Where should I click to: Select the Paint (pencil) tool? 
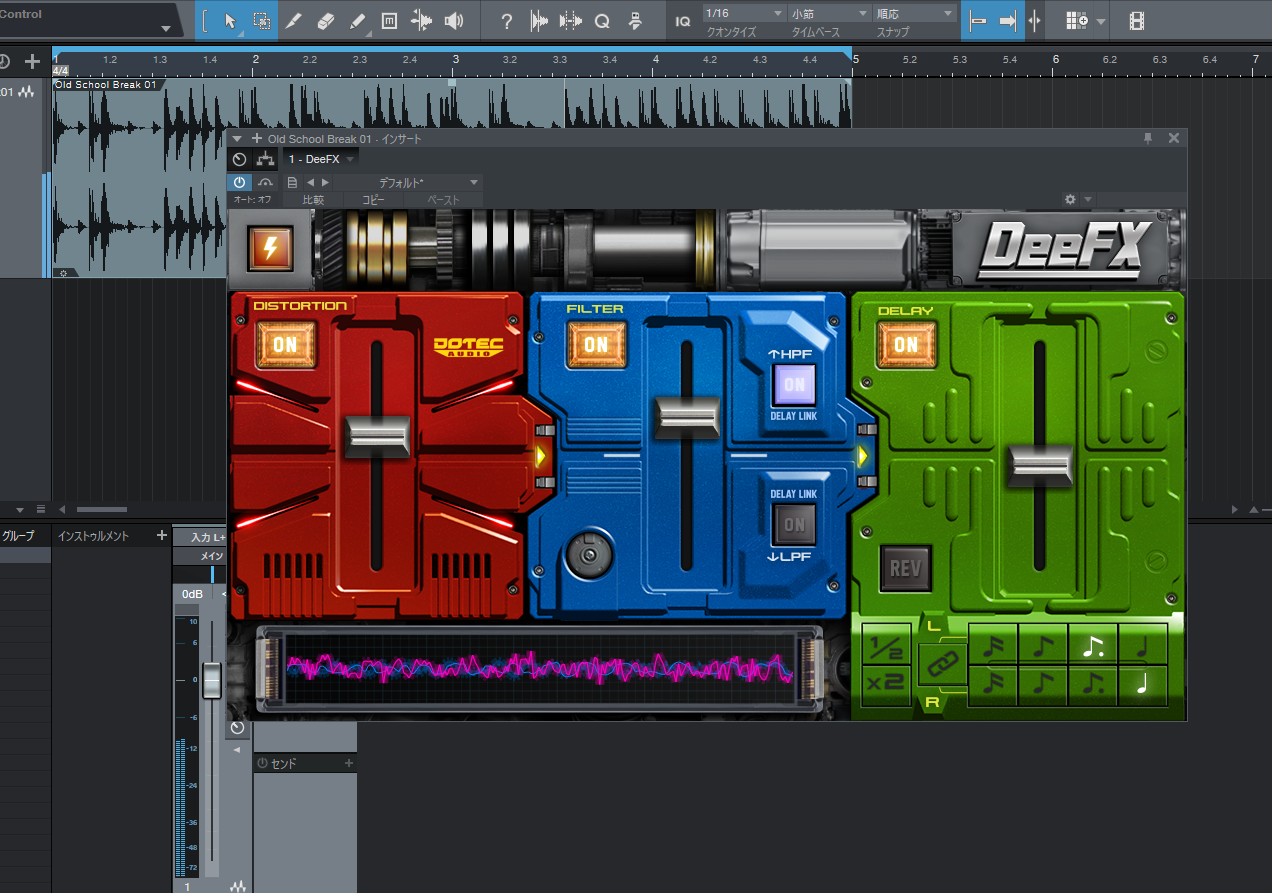(x=357, y=20)
